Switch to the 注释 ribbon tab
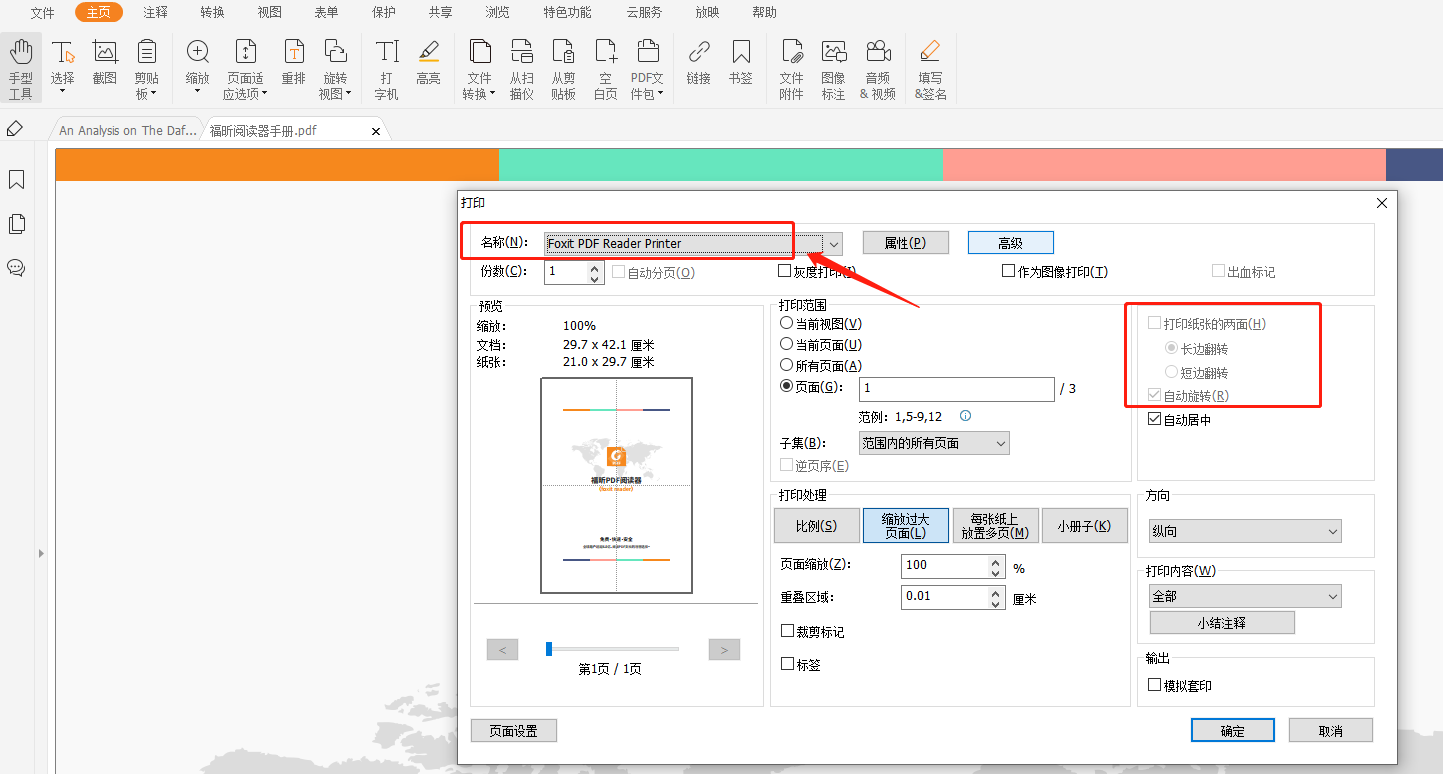 coord(154,12)
